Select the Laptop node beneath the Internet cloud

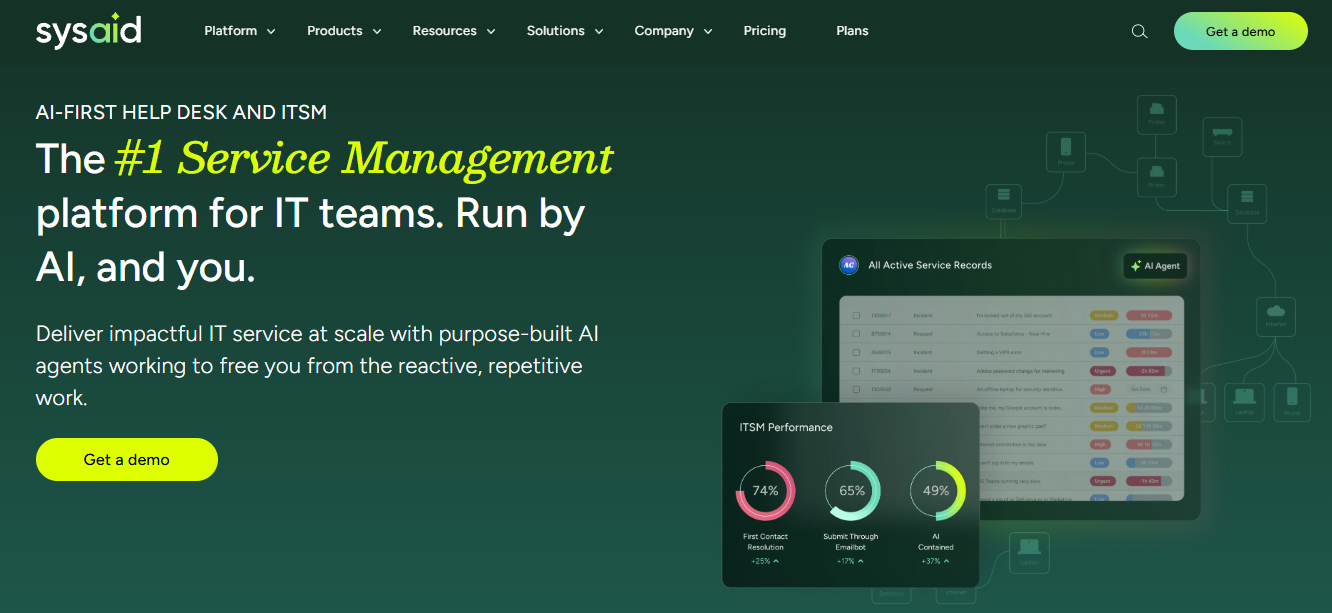1244,402
